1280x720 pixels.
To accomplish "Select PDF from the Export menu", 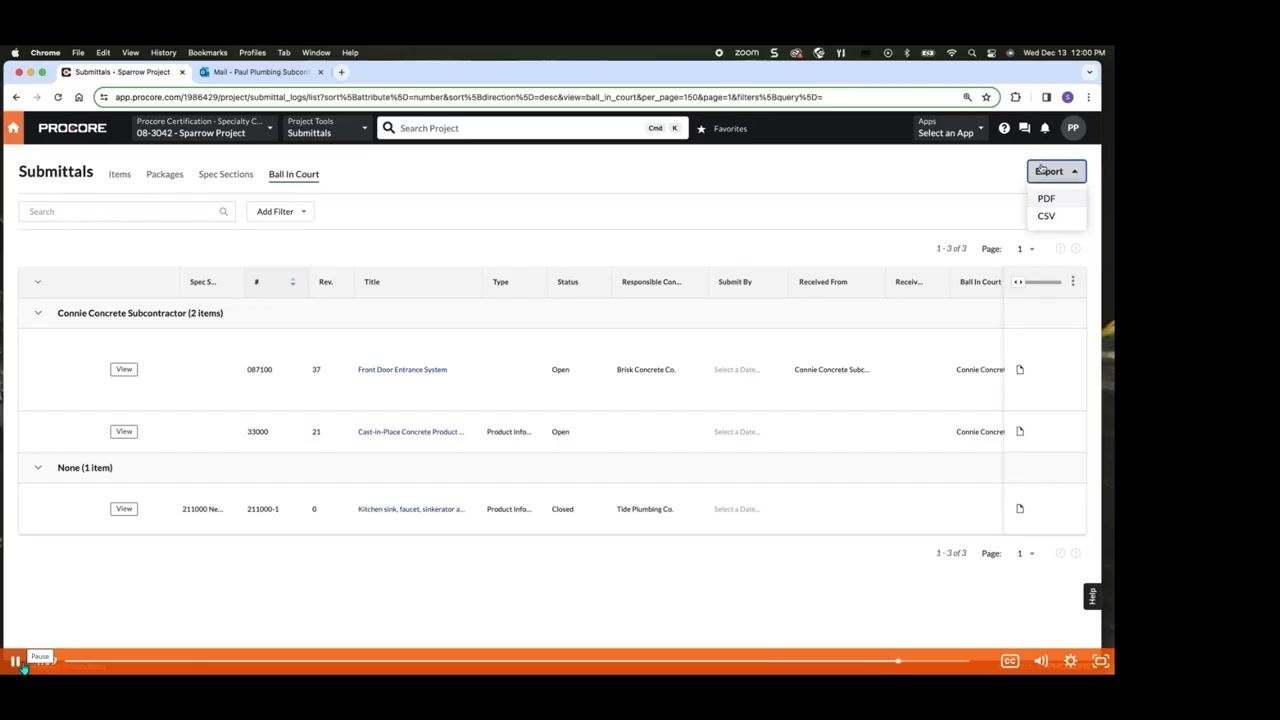I will coord(1046,199).
